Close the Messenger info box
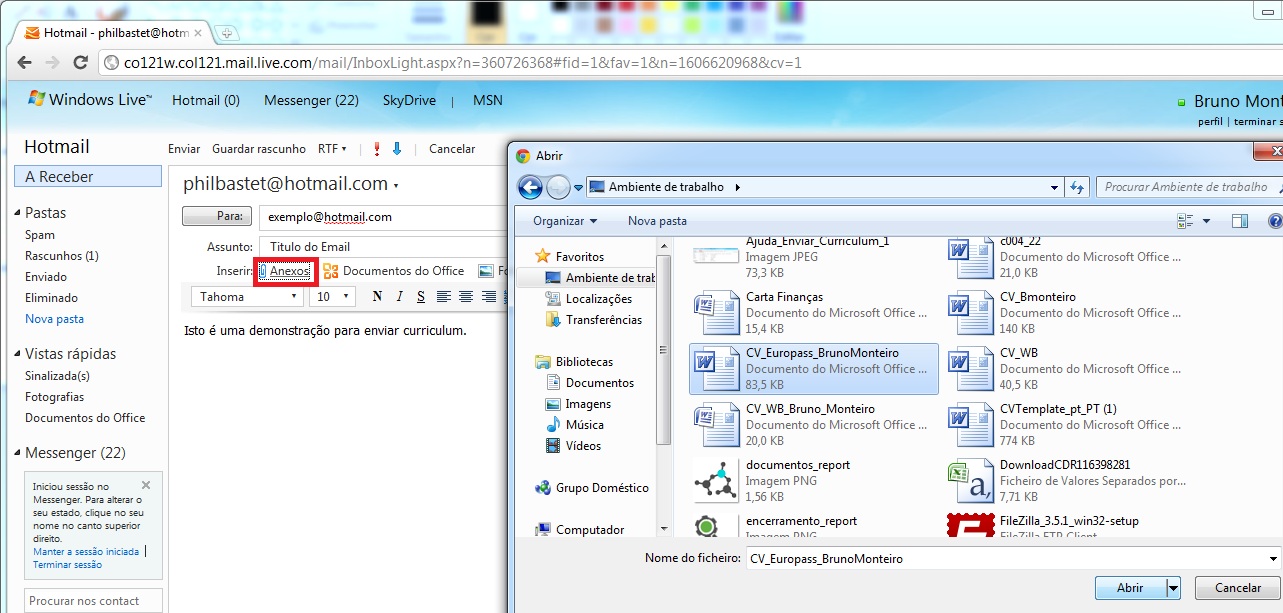Viewport: 1283px width, 613px height. pos(146,484)
